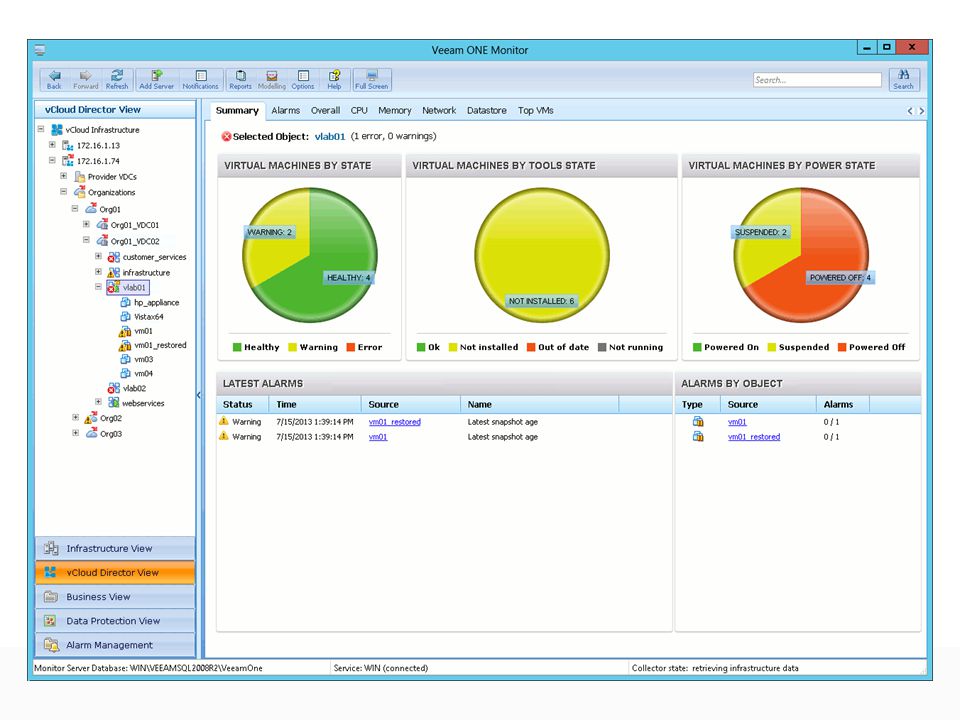Select the Org01 organization icon
The image size is (960, 720).
[91, 209]
